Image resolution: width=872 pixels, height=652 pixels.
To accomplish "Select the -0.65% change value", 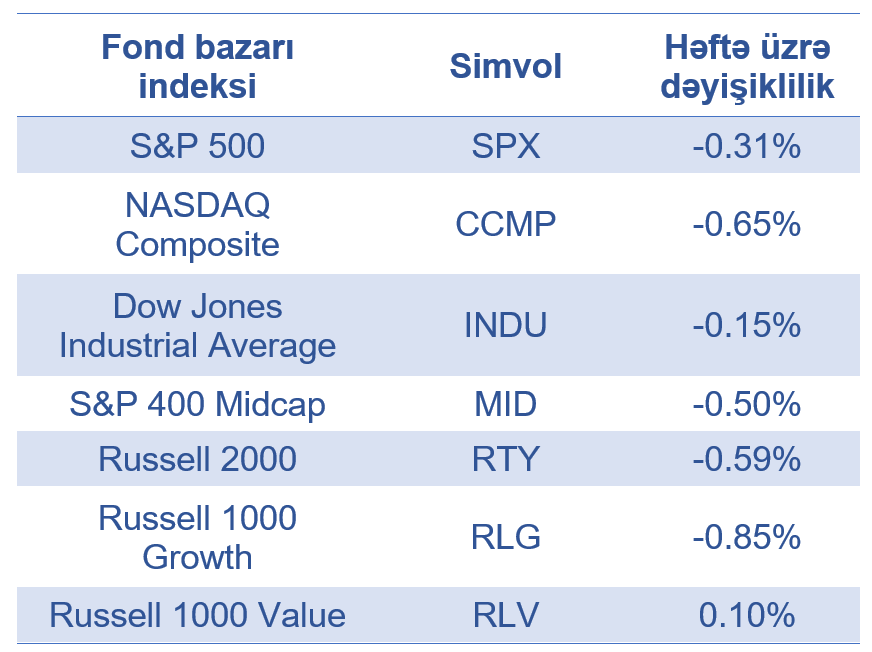I will (x=747, y=224).
